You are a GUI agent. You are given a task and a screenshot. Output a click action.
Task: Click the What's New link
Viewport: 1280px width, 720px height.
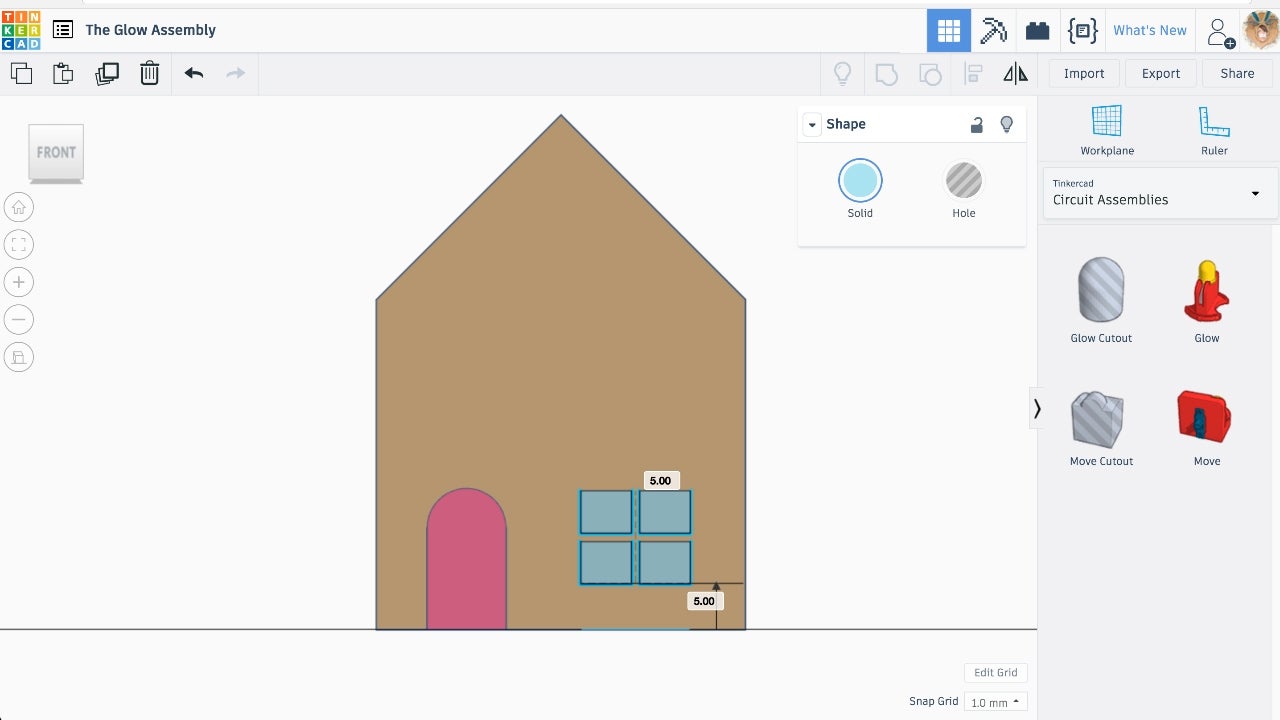tap(1150, 30)
